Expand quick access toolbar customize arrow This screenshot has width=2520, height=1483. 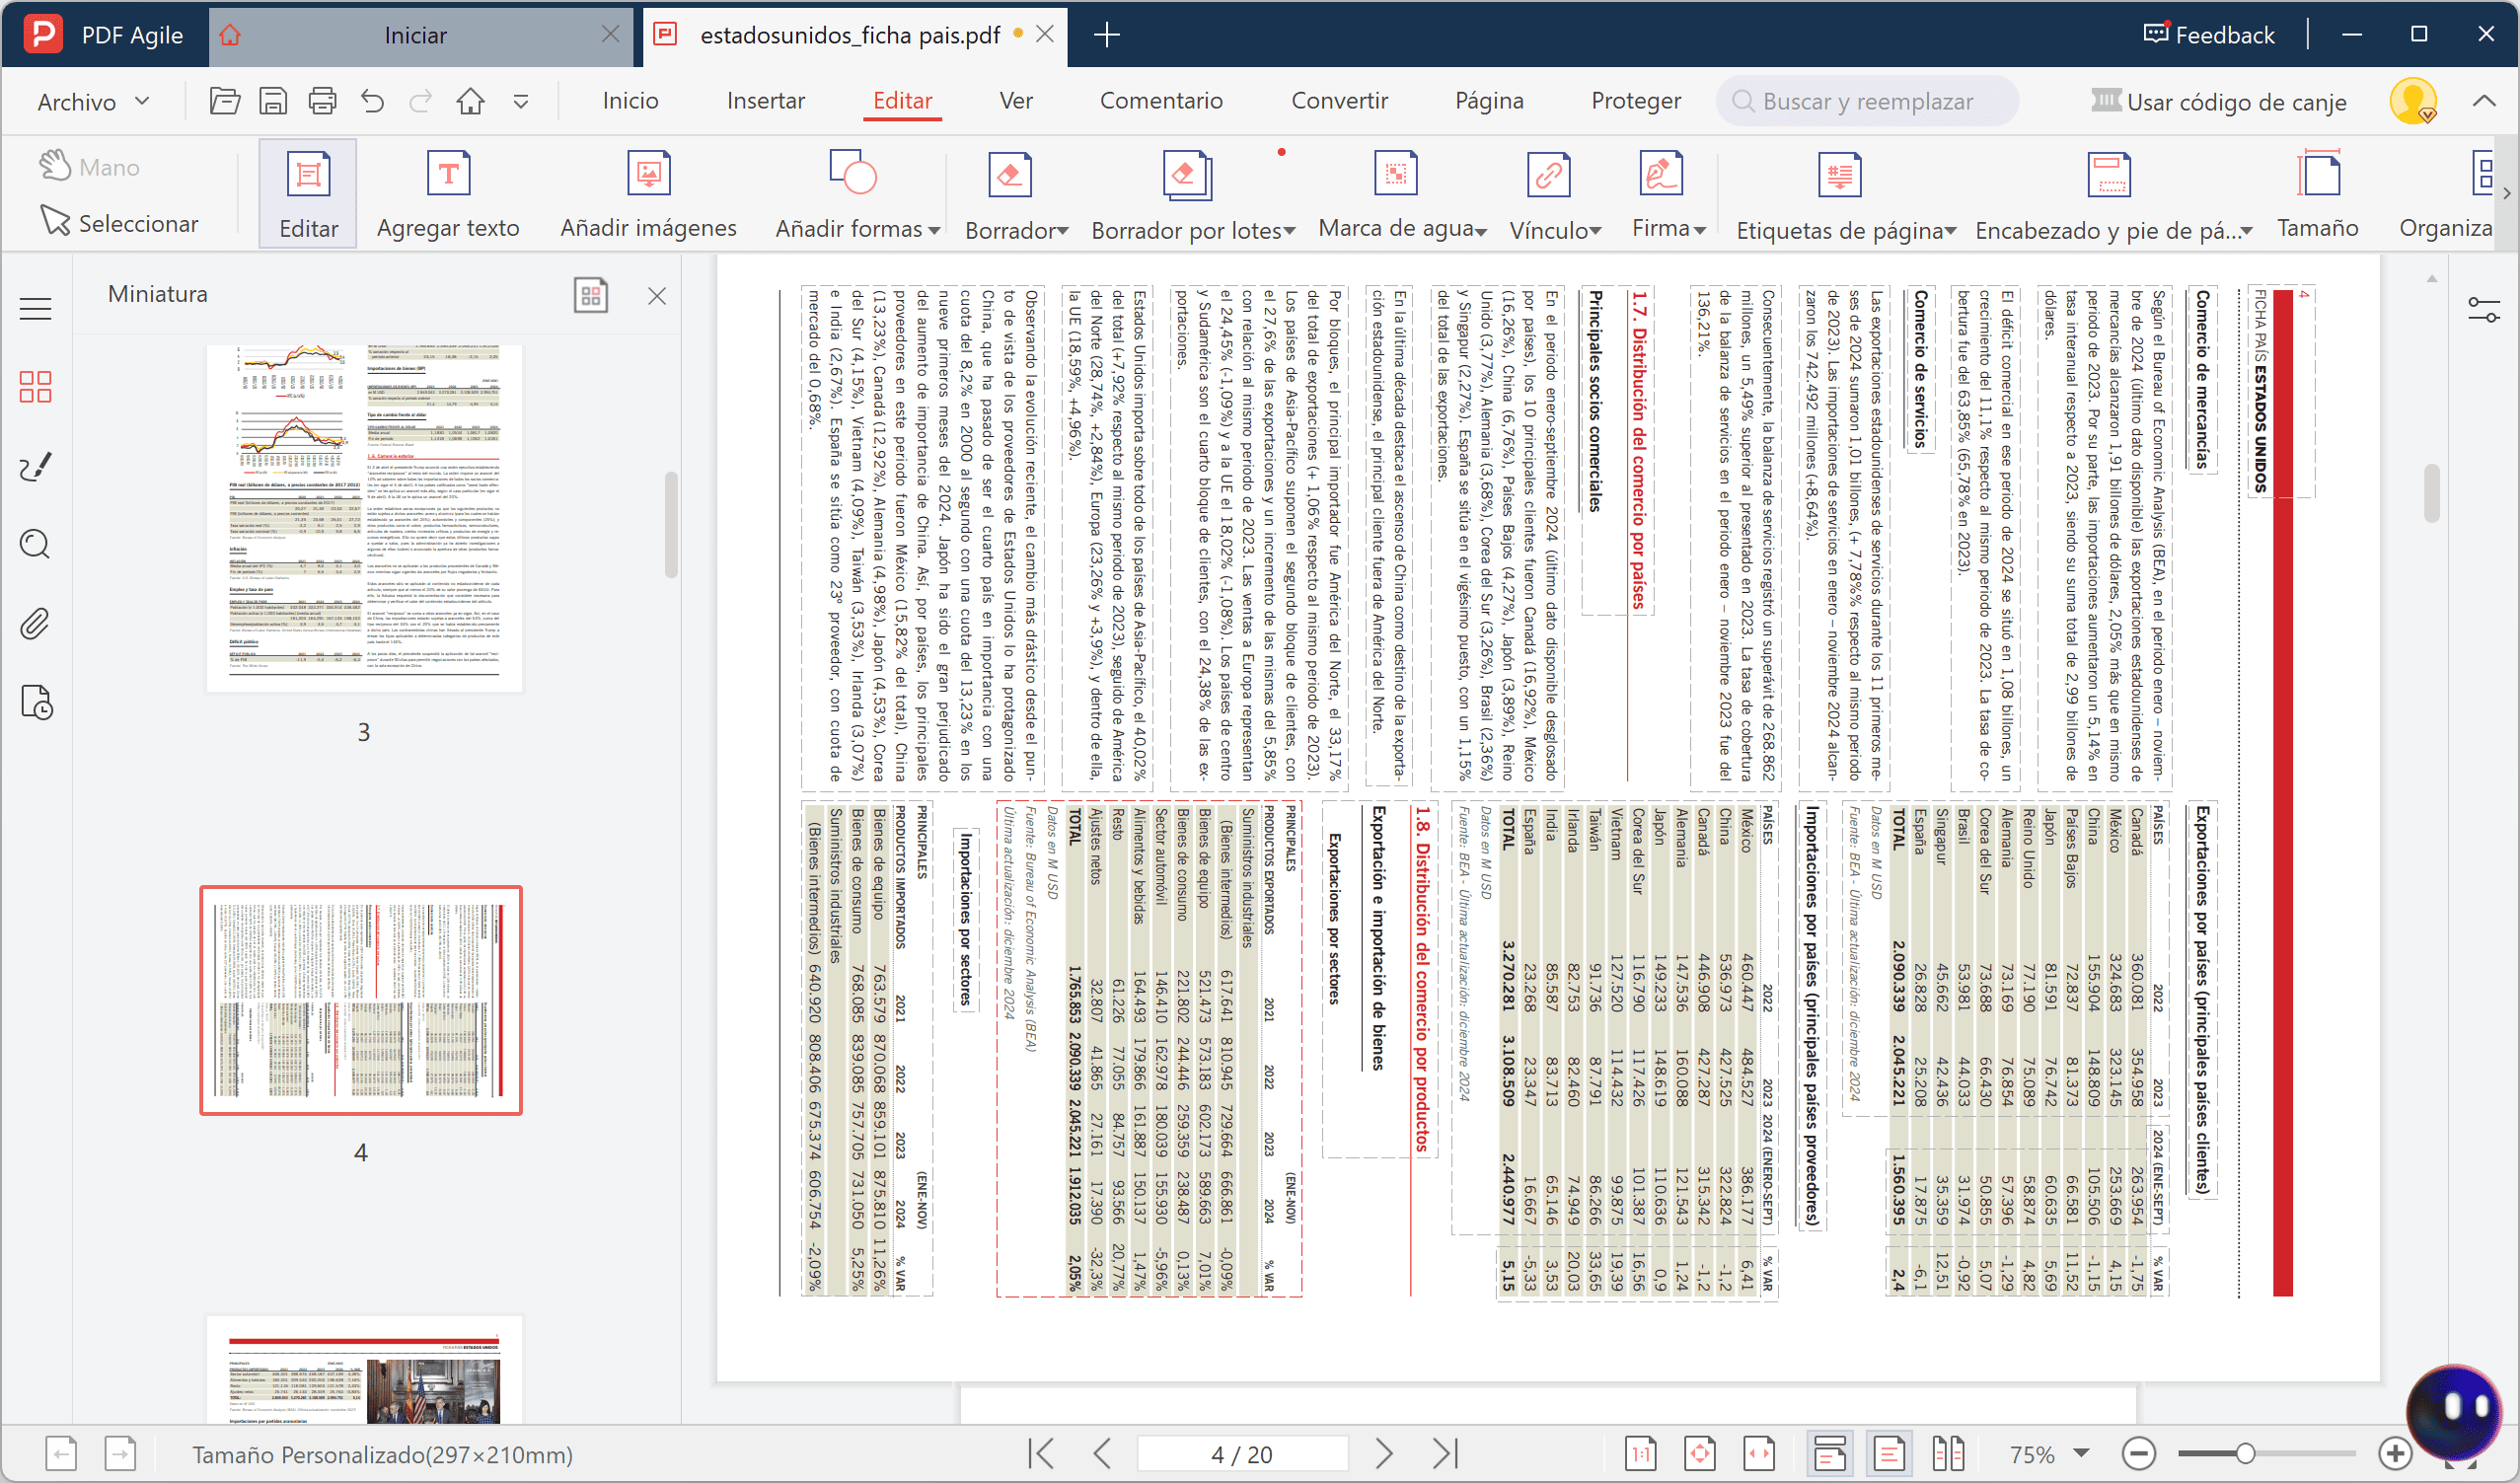coord(521,102)
